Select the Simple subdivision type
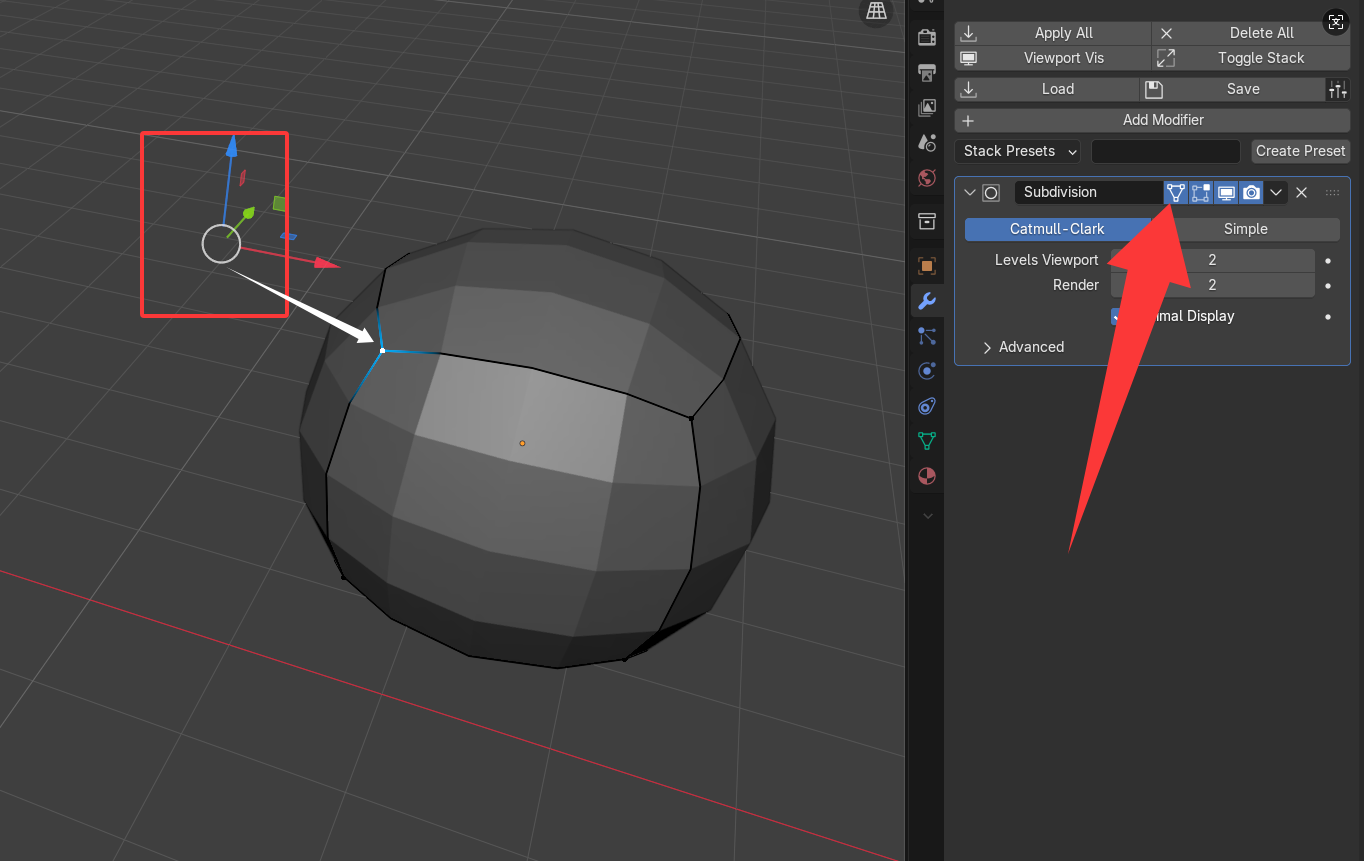 coord(1246,229)
